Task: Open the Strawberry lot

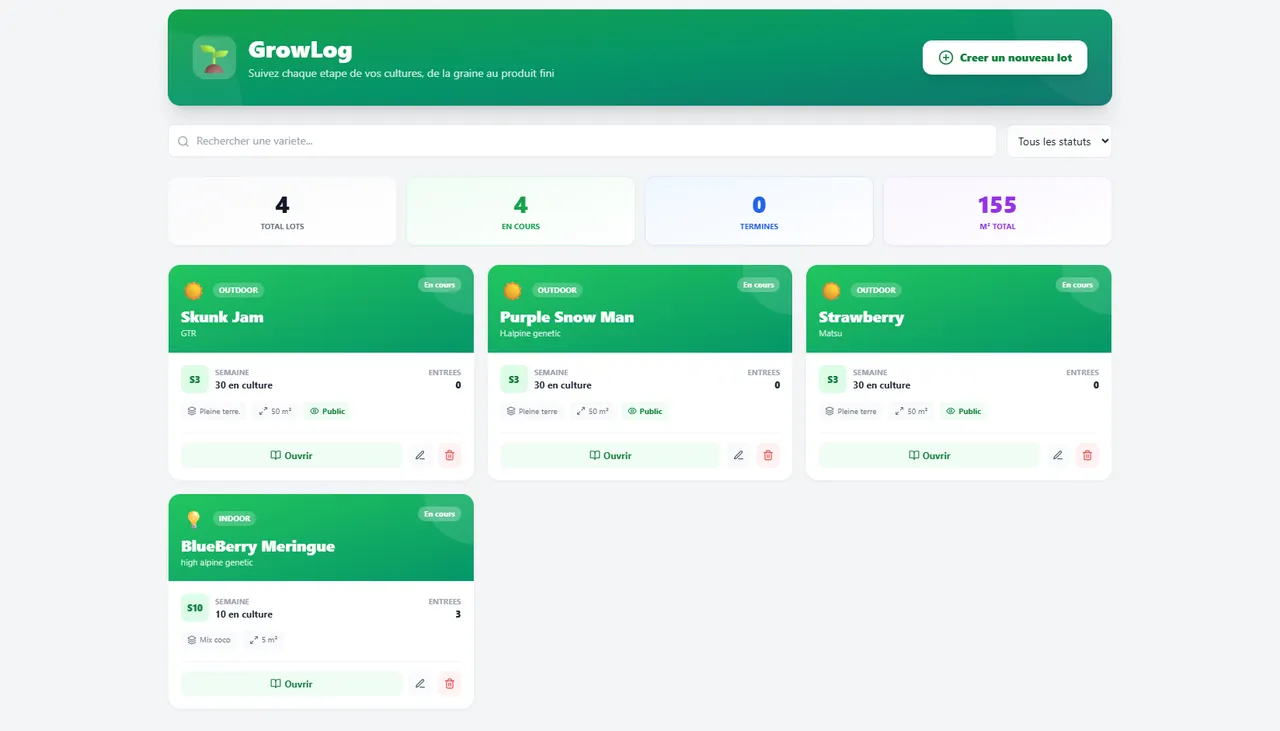Action: point(929,455)
